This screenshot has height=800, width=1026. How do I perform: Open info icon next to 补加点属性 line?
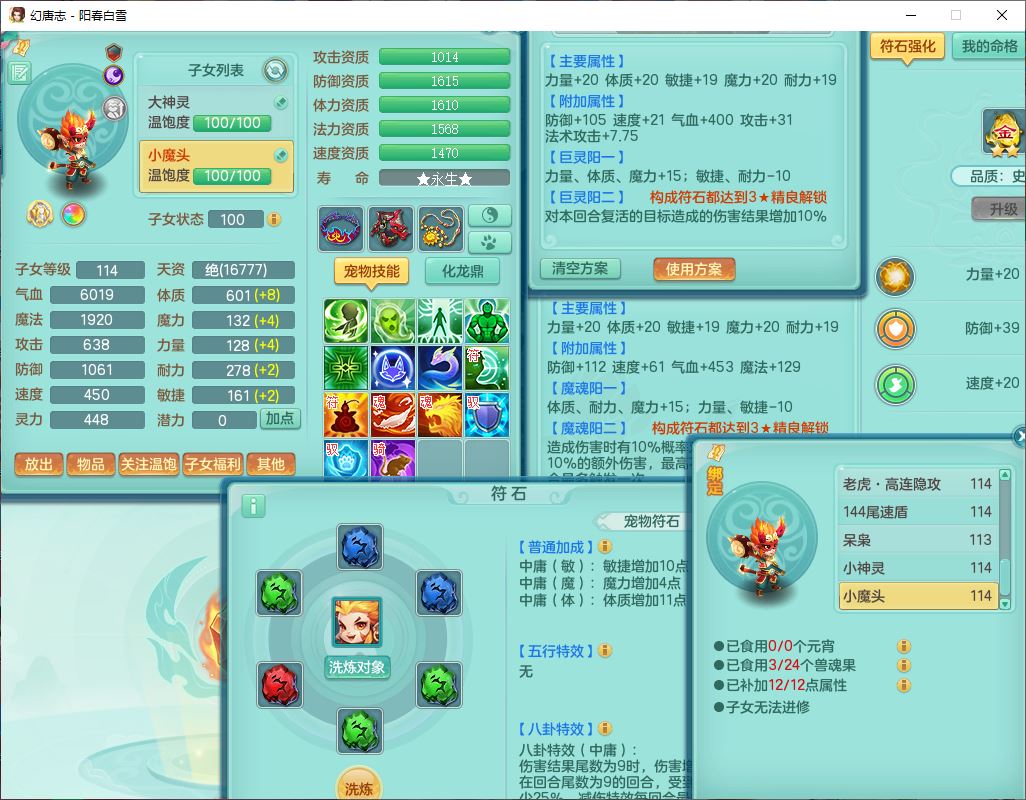pos(904,686)
